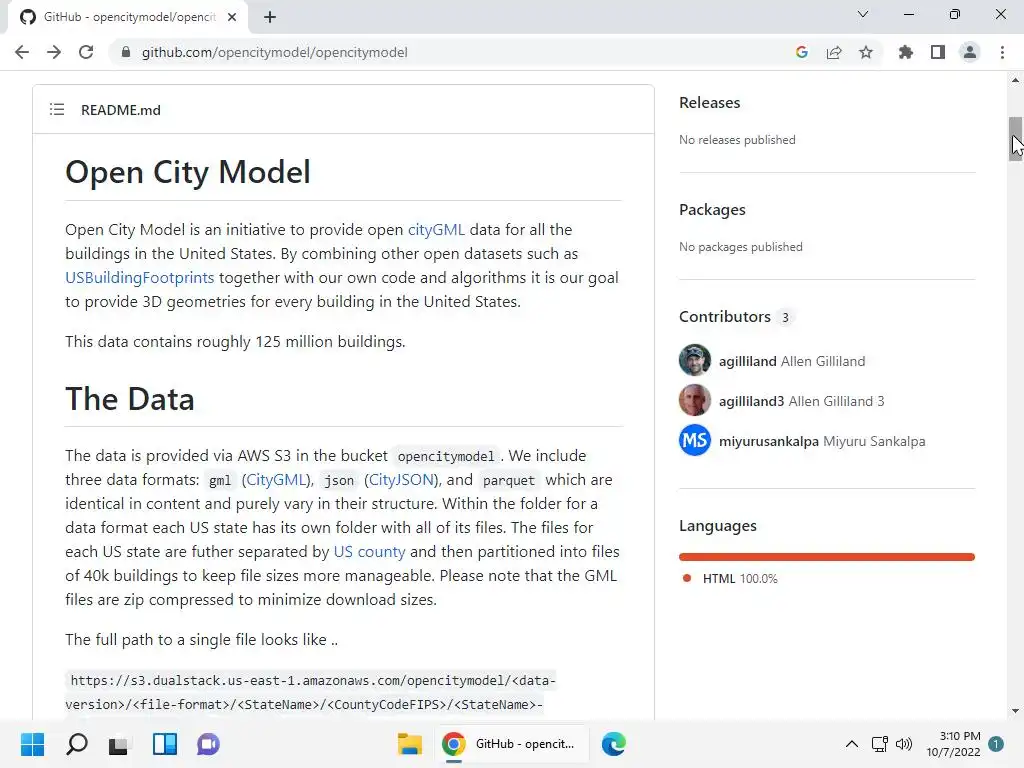Open the notification badge in tray

996,744
